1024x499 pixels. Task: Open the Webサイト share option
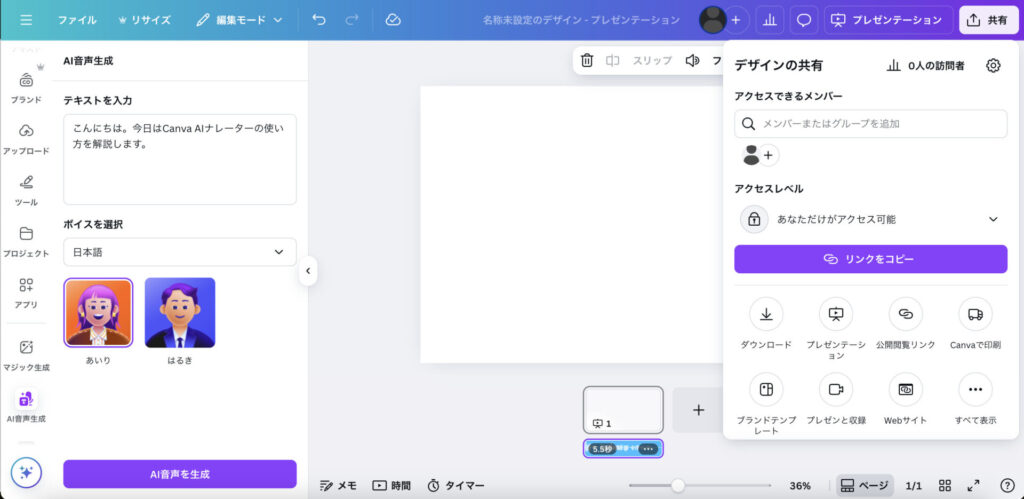coord(905,389)
